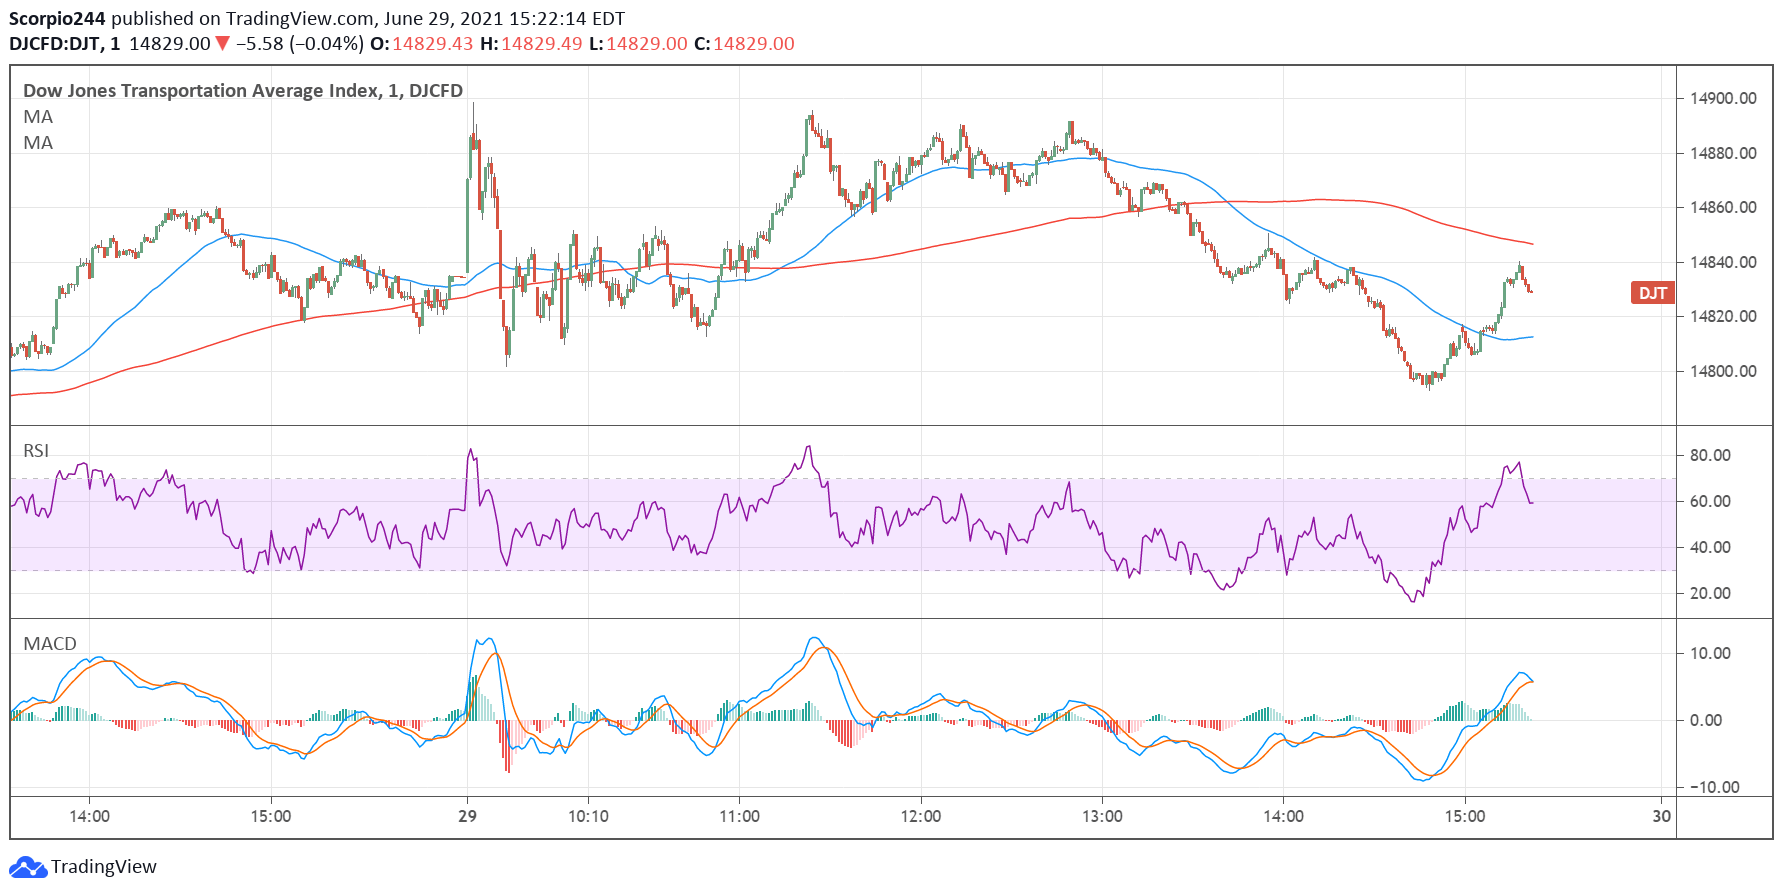The width and height of the screenshot is (1783, 894).
Task: Click the Scorpio244 author name
Action: 57,18
